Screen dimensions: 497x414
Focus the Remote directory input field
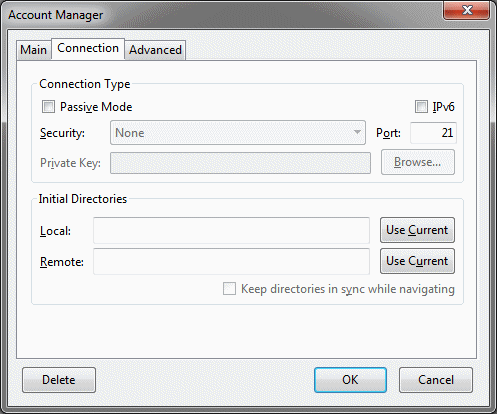pos(231,261)
